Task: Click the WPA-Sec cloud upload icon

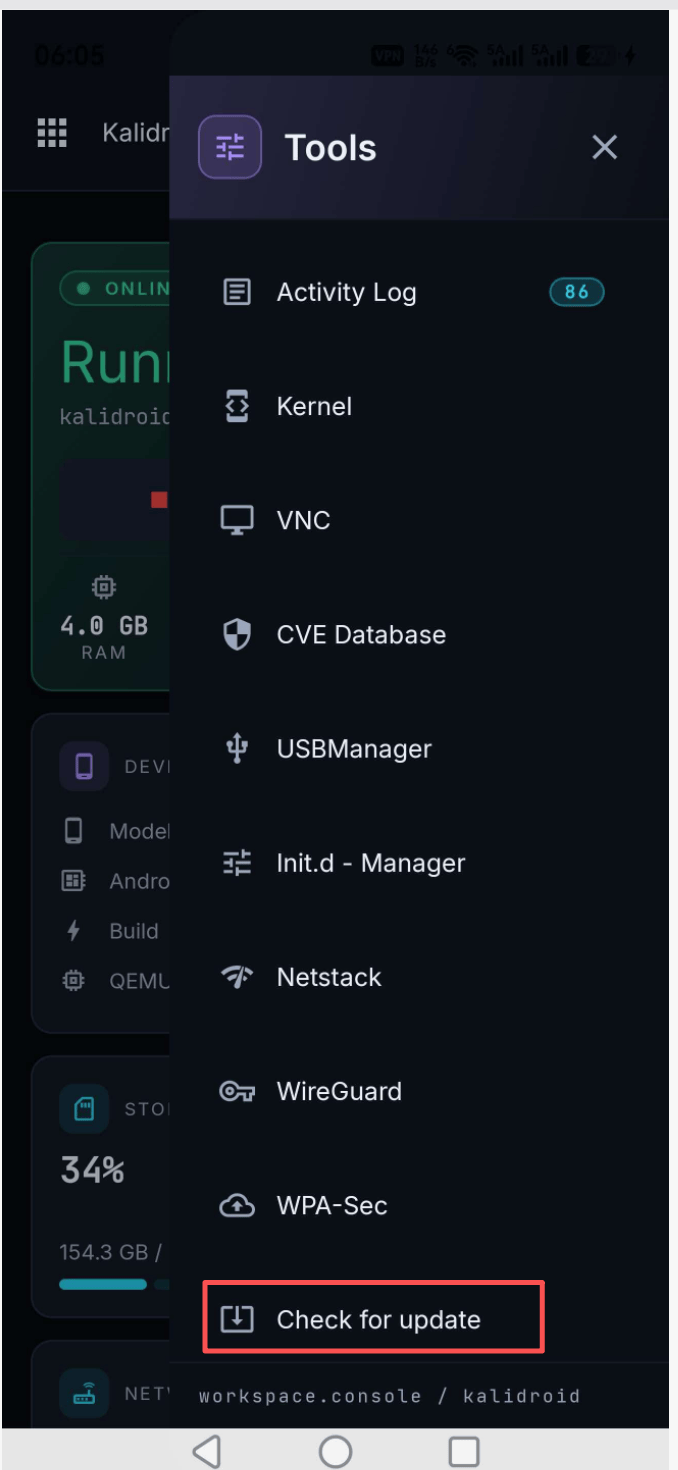Action: (237, 1205)
